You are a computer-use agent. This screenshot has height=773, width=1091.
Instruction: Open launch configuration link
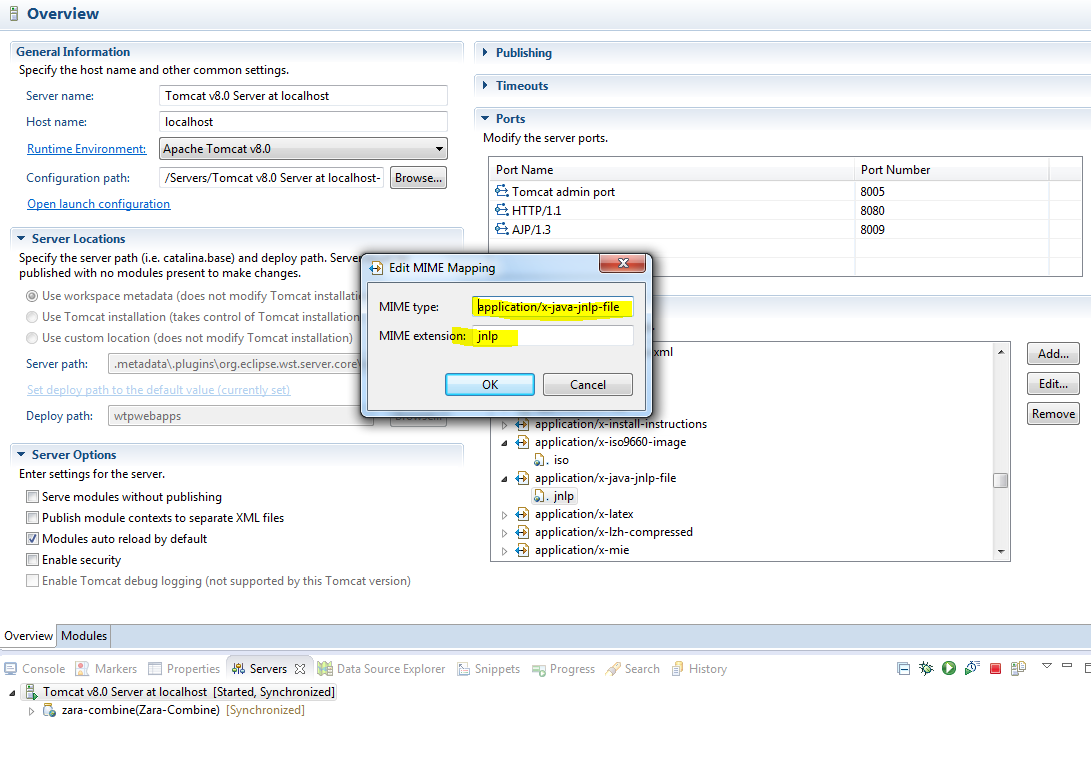[x=98, y=204]
